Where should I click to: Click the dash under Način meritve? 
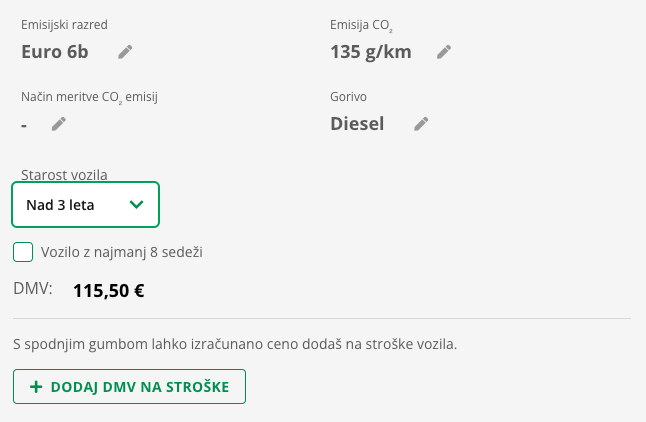24,125
